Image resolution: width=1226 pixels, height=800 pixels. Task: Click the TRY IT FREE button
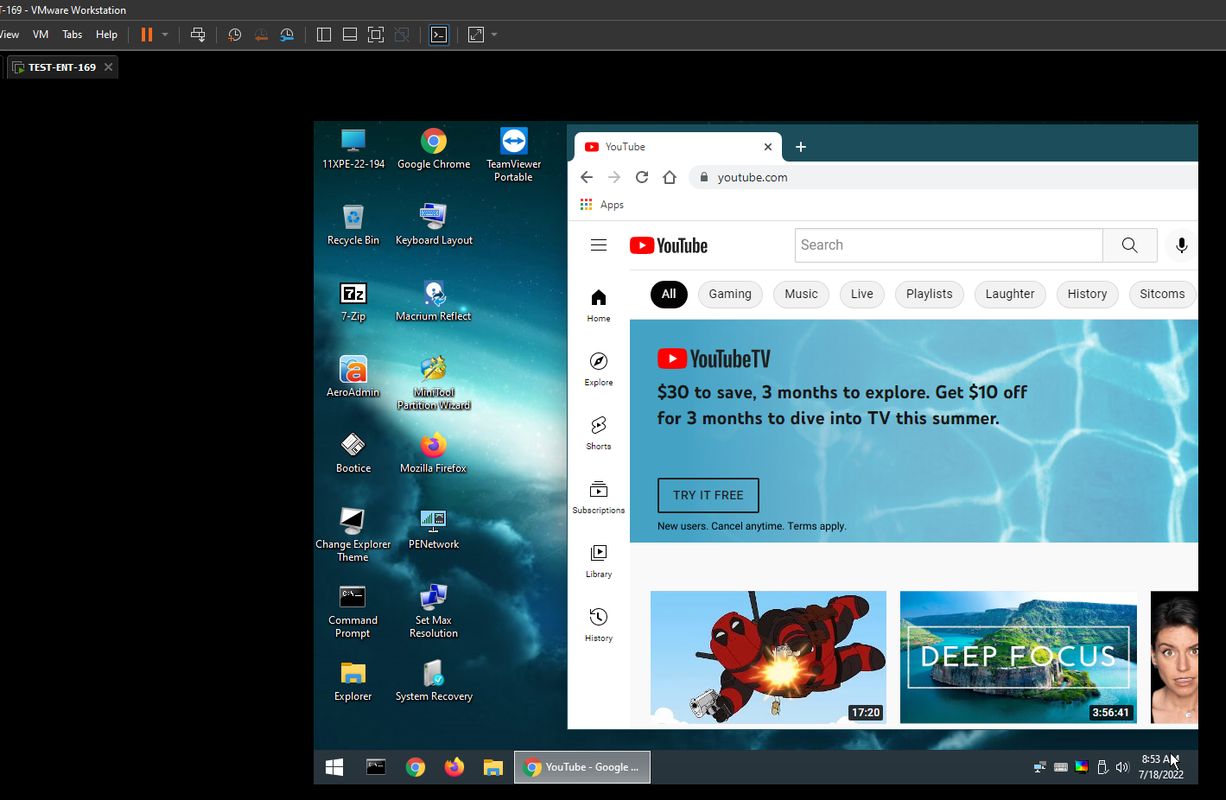coord(708,495)
